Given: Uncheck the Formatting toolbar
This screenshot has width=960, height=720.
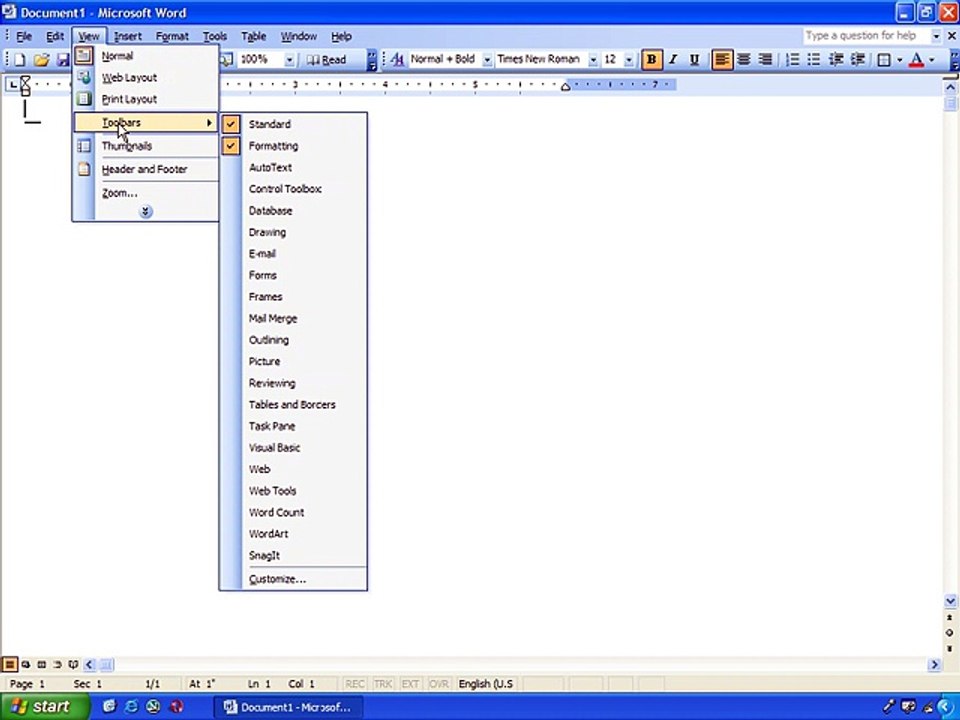Looking at the screenshot, I should tap(293, 146).
